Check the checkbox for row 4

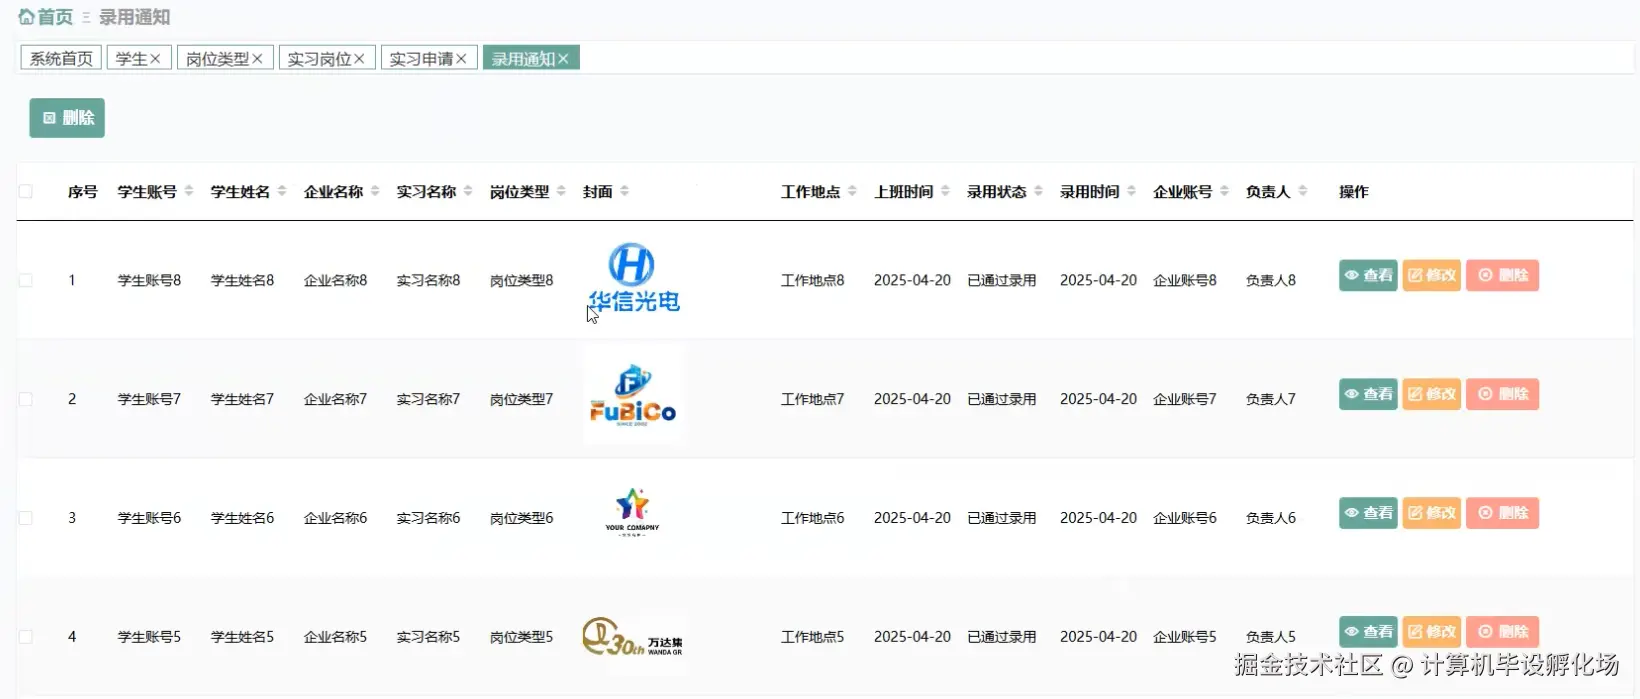pyautogui.click(x=26, y=637)
